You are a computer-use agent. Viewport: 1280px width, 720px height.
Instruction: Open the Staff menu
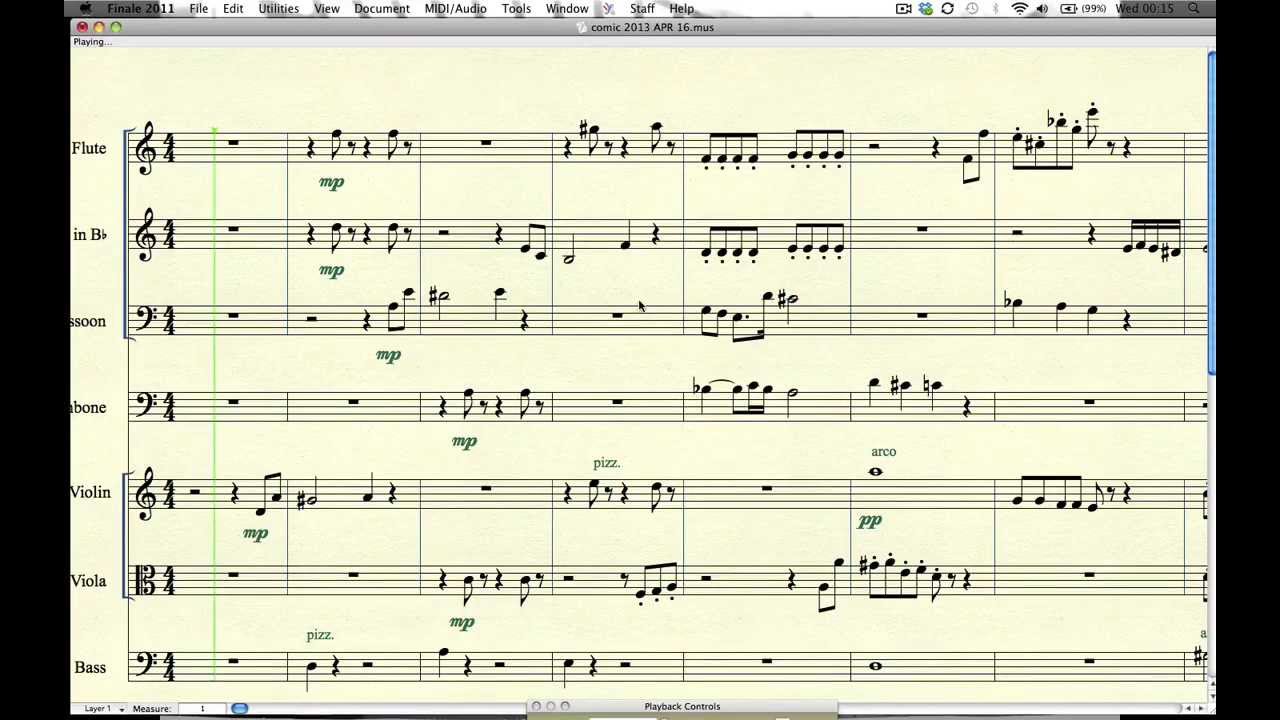click(x=642, y=9)
